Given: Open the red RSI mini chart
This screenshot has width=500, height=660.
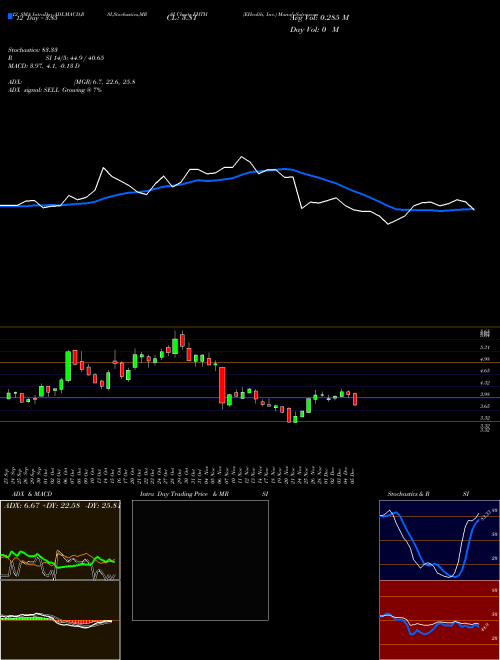Looking at the screenshot, I should pos(439,620).
